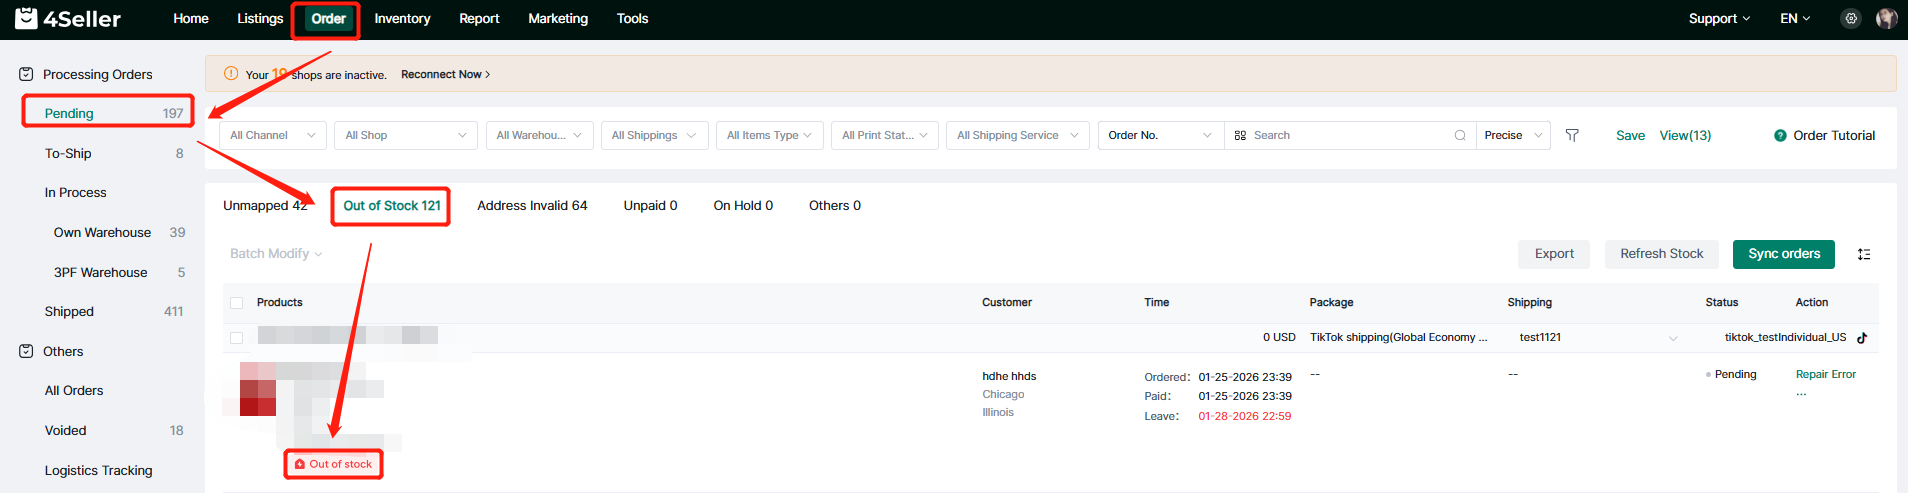Click the Reconnect Now link
Image resolution: width=1908 pixels, height=493 pixels.
point(445,75)
